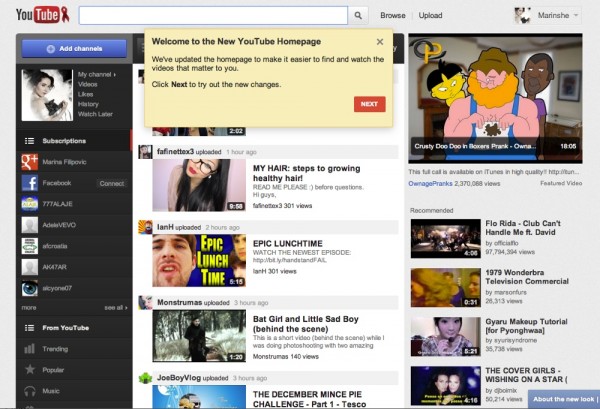Open the Upload link
The height and width of the screenshot is (409, 600).
coord(430,15)
